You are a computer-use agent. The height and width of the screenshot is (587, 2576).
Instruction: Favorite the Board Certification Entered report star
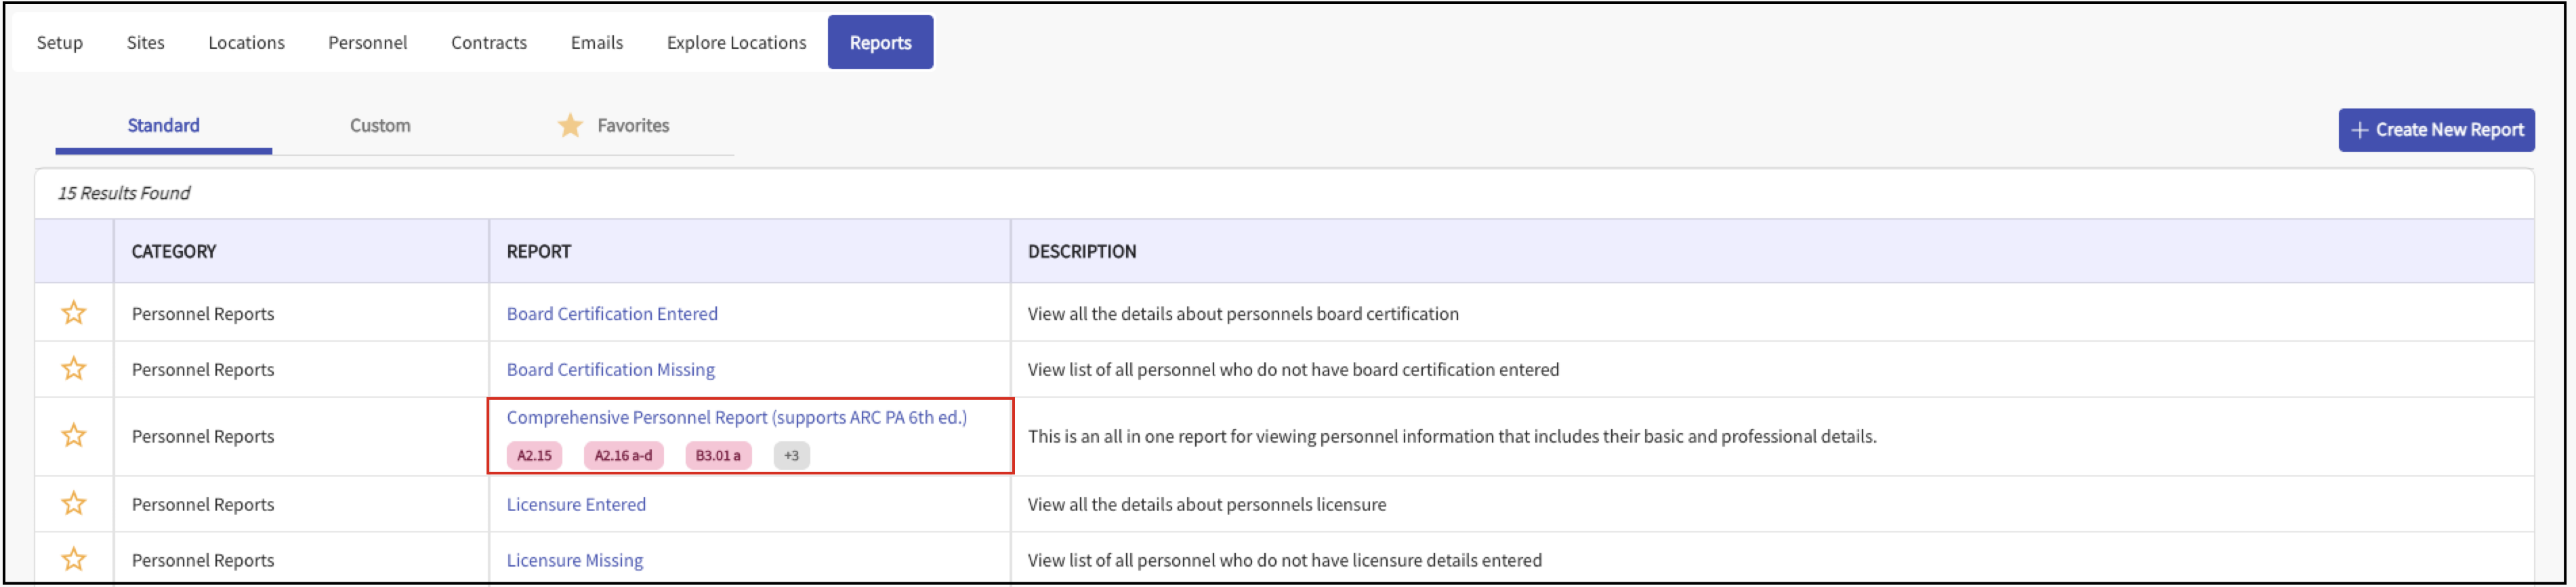tap(73, 313)
